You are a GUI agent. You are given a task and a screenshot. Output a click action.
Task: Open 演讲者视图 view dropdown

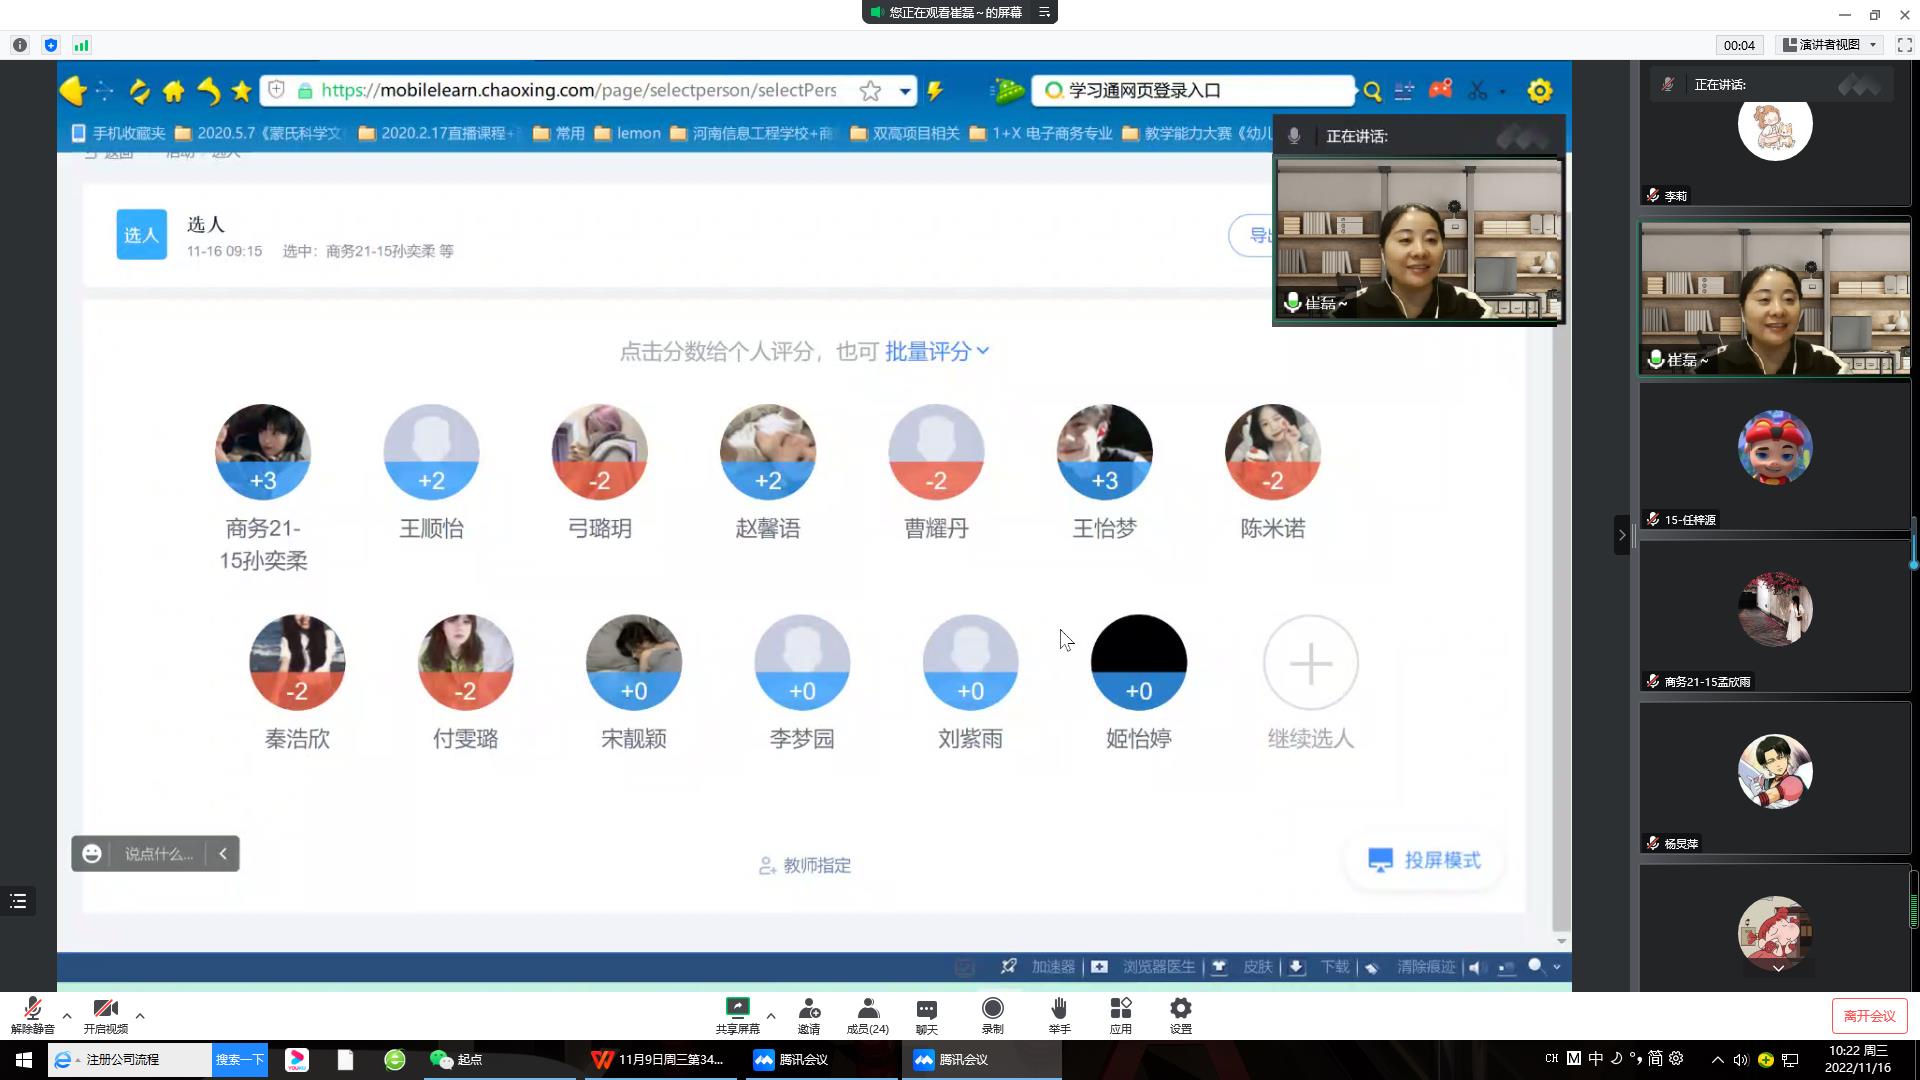click(x=1830, y=45)
